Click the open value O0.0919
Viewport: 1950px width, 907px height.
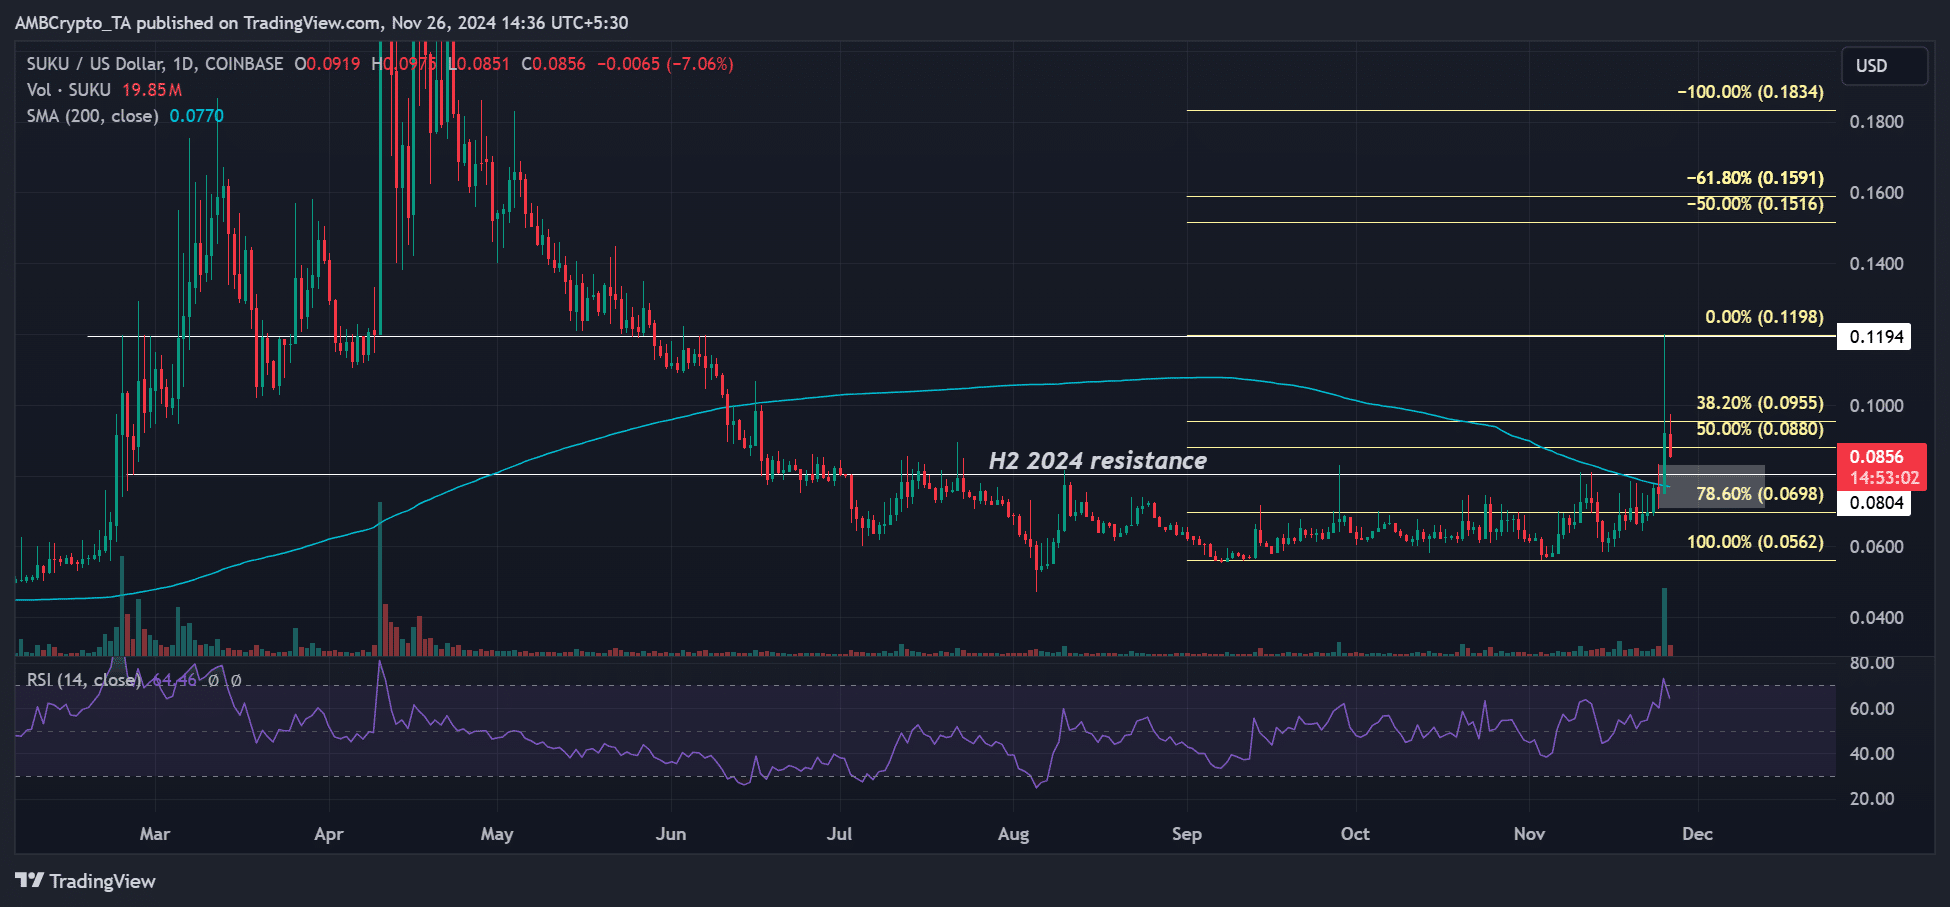coord(327,64)
